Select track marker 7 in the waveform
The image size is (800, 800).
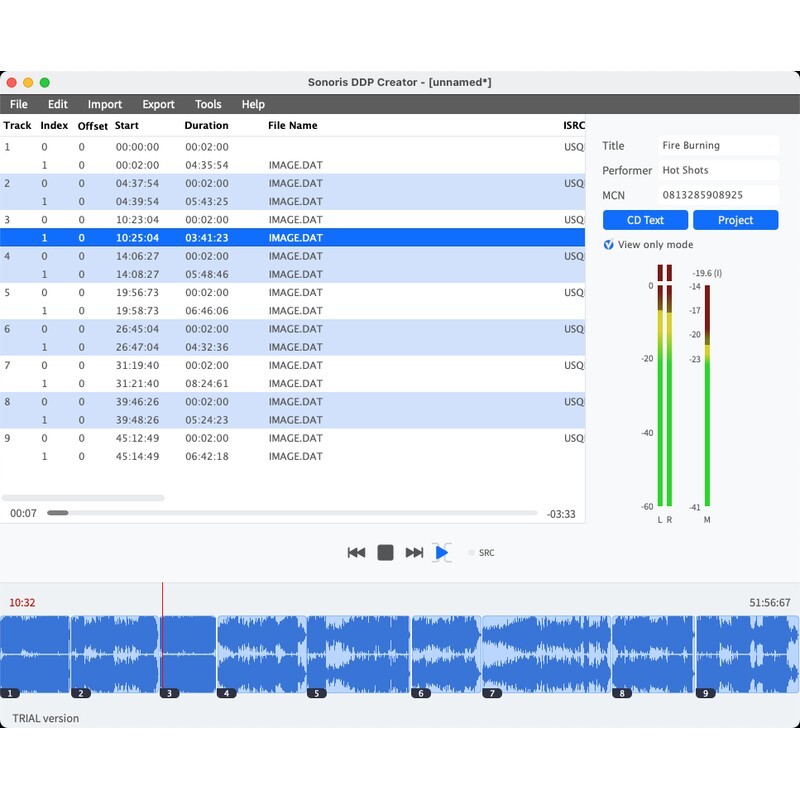[491, 692]
